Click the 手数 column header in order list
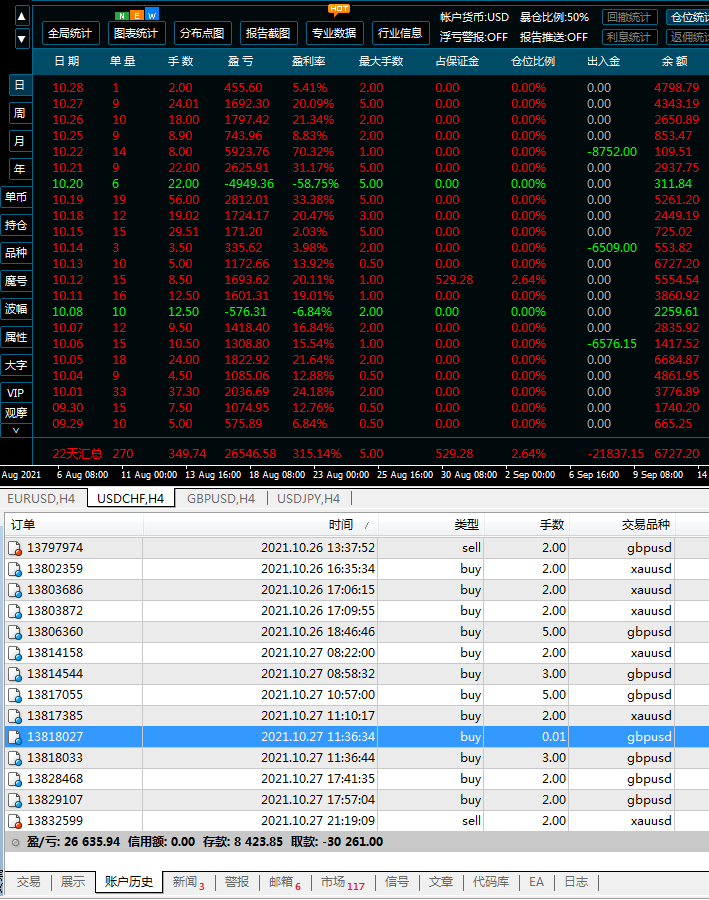 527,525
